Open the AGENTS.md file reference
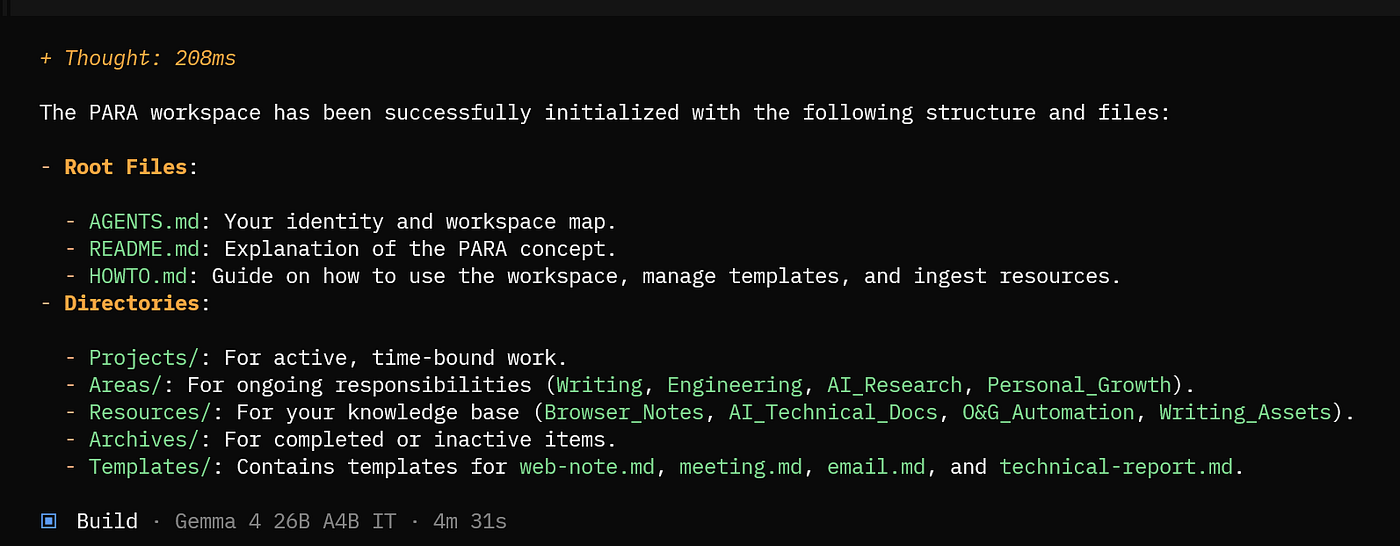Image resolution: width=1400 pixels, height=546 pixels. [144, 222]
